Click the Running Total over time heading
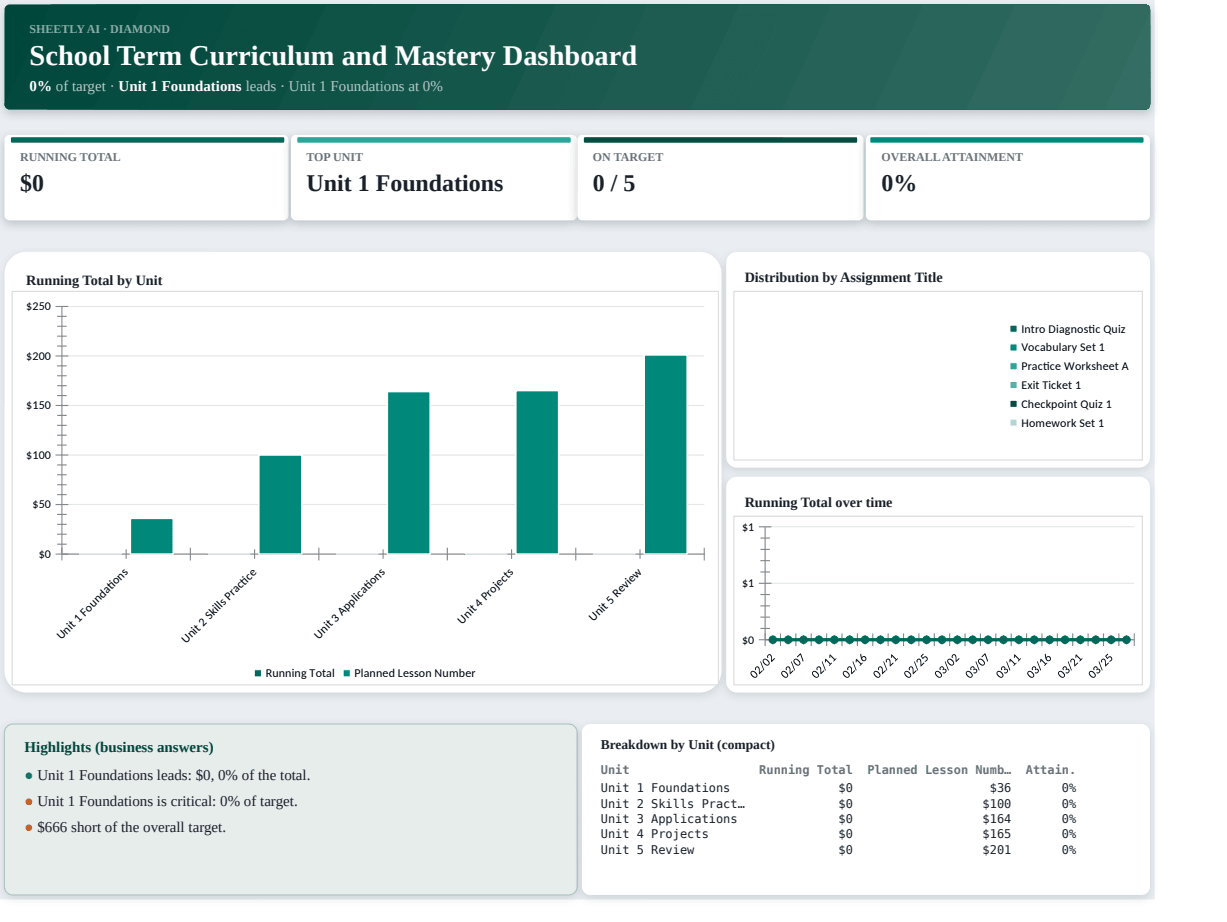Image resolution: width=1227 pixels, height=922 pixels. point(818,503)
